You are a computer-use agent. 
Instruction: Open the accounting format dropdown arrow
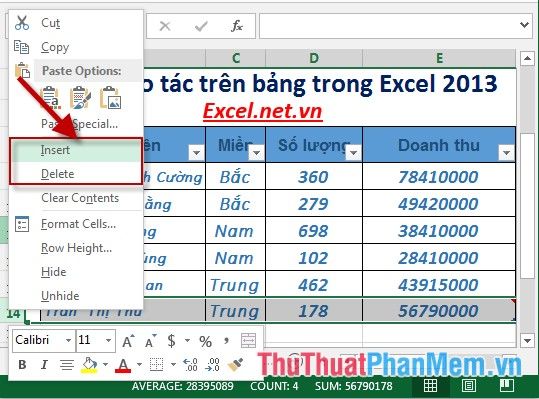(x=187, y=341)
